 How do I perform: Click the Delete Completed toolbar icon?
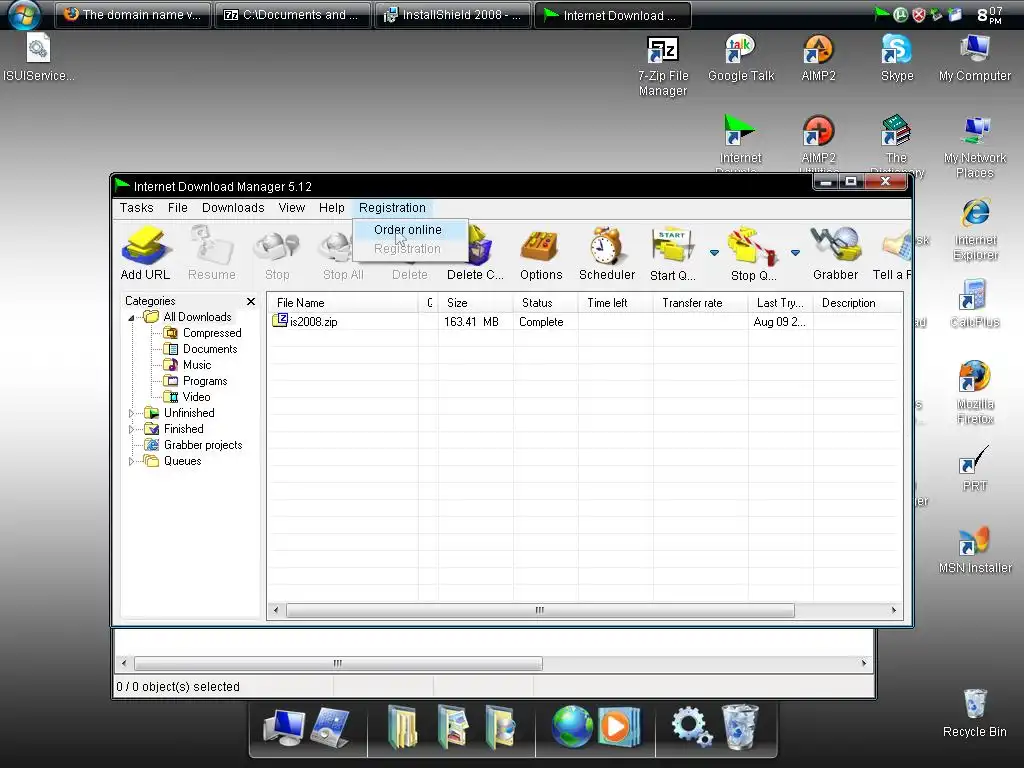(479, 246)
